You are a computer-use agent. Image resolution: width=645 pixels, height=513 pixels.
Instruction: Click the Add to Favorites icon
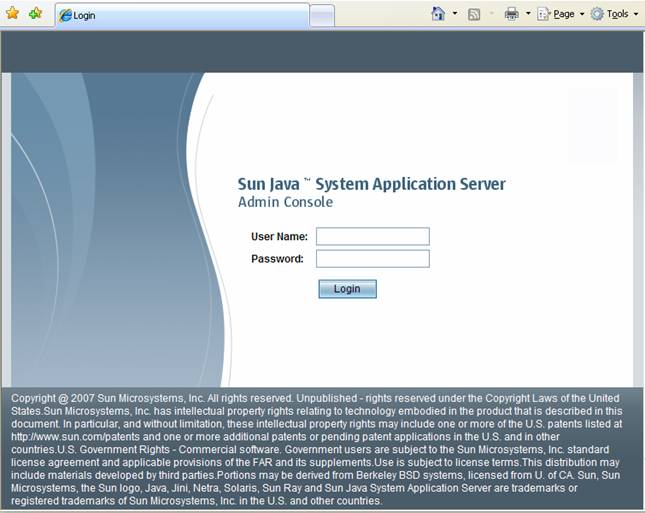pos(35,14)
